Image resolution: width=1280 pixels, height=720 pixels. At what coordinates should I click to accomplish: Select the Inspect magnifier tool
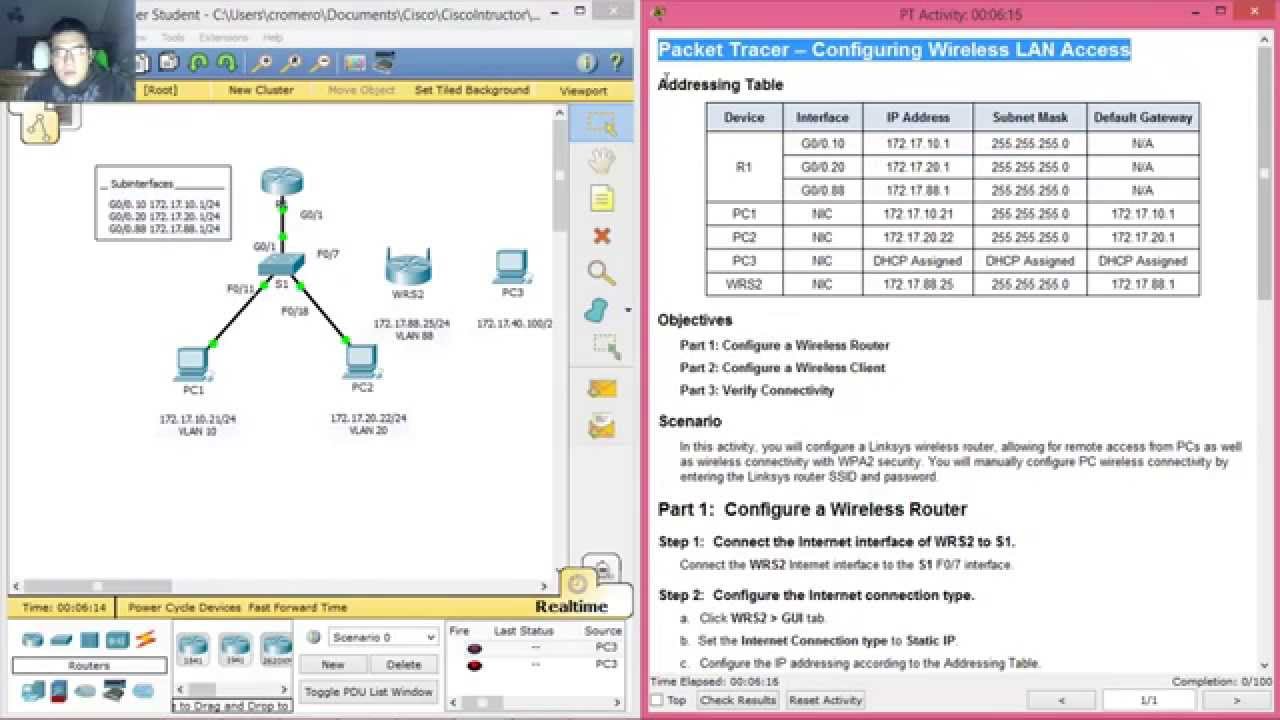(601, 273)
